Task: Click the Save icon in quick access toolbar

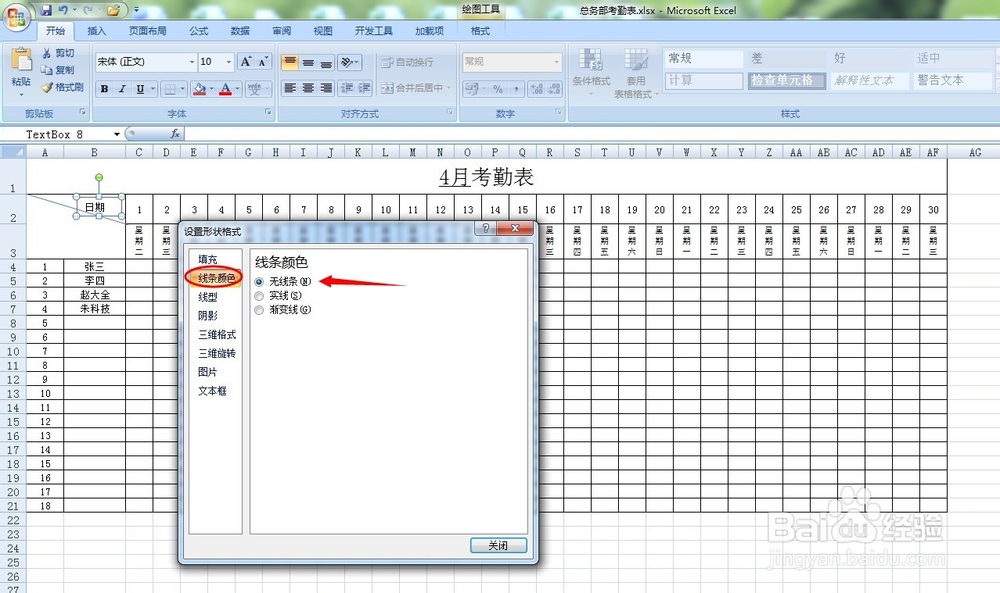Action: (46, 10)
